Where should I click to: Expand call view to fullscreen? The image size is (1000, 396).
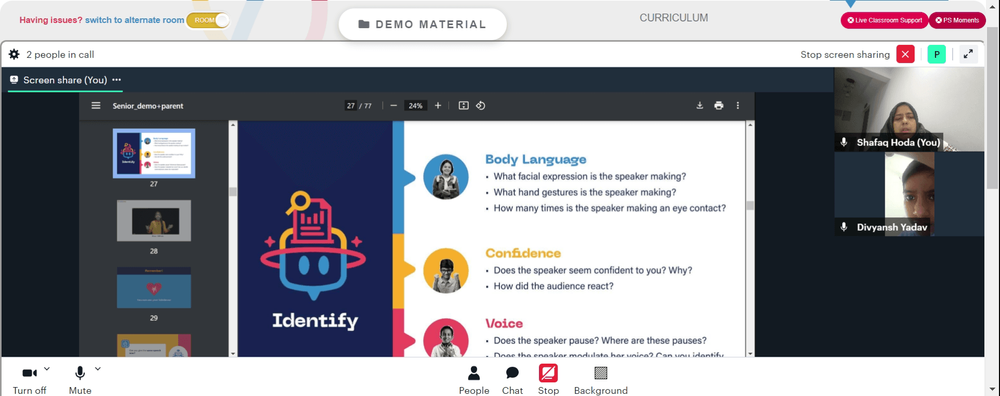(968, 54)
